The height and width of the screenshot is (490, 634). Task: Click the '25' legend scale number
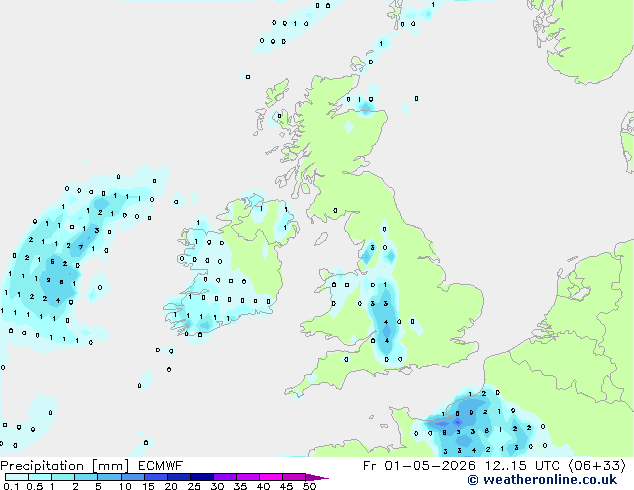(x=194, y=486)
